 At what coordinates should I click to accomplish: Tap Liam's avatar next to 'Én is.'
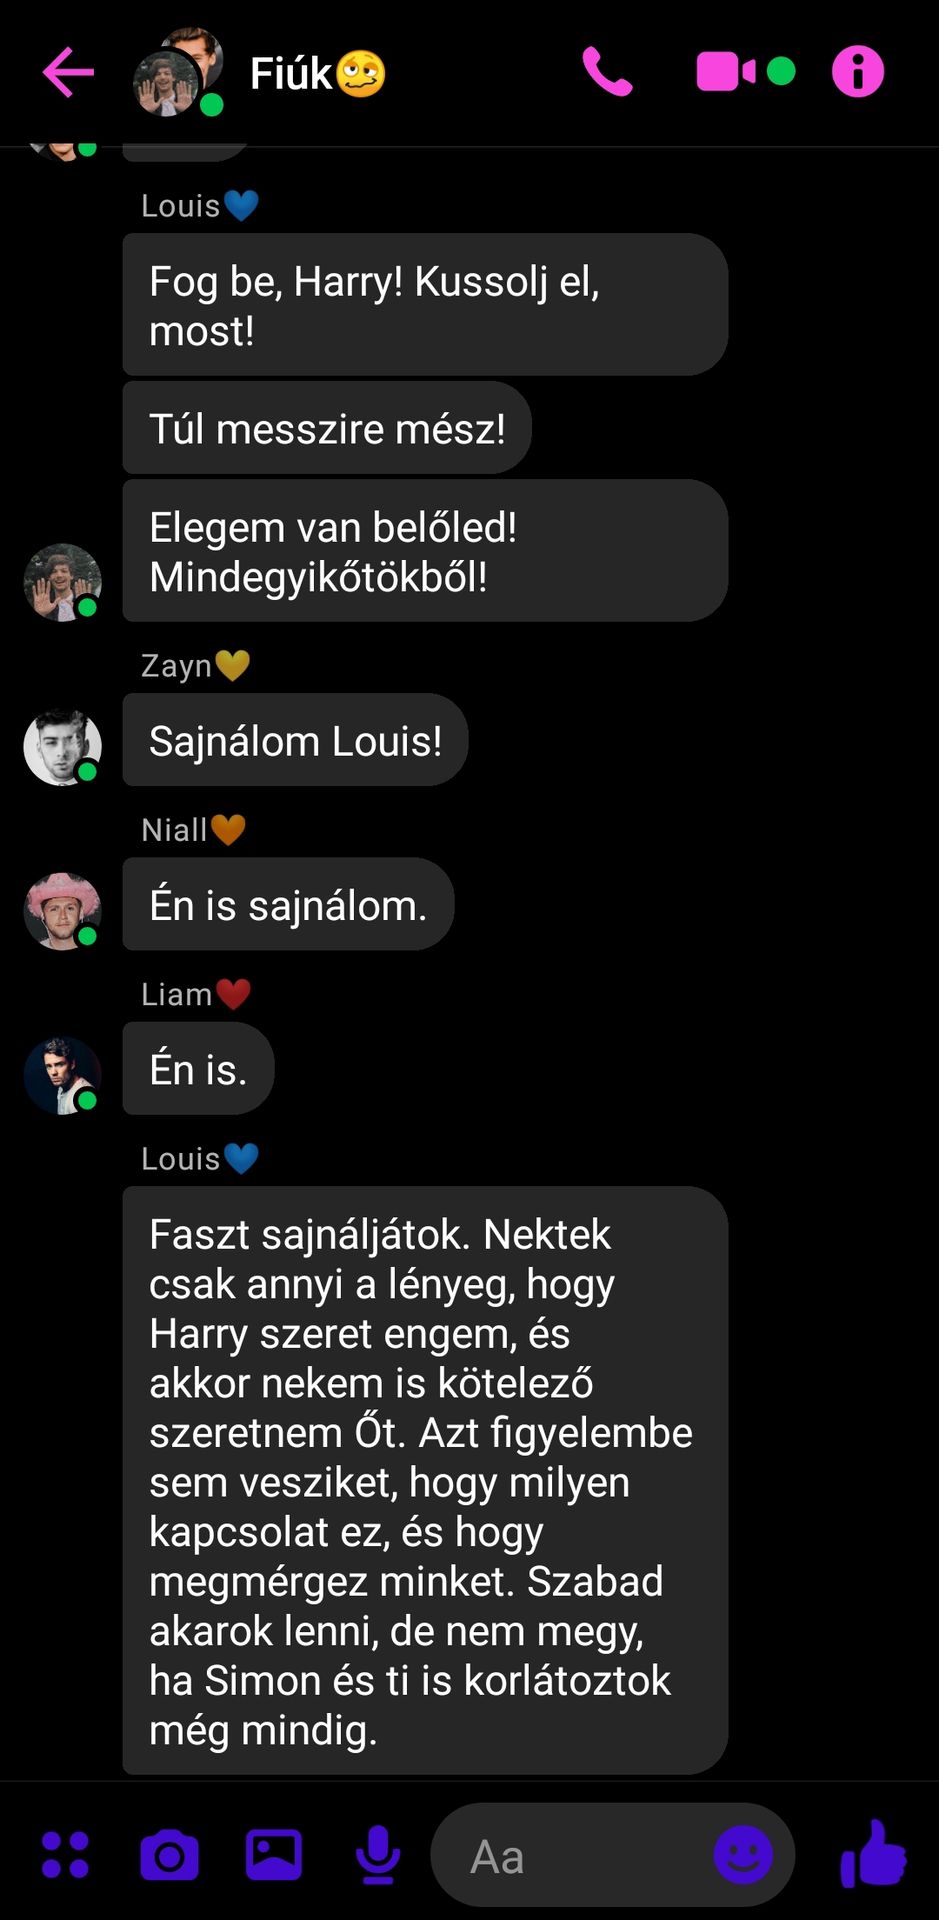(x=62, y=1076)
